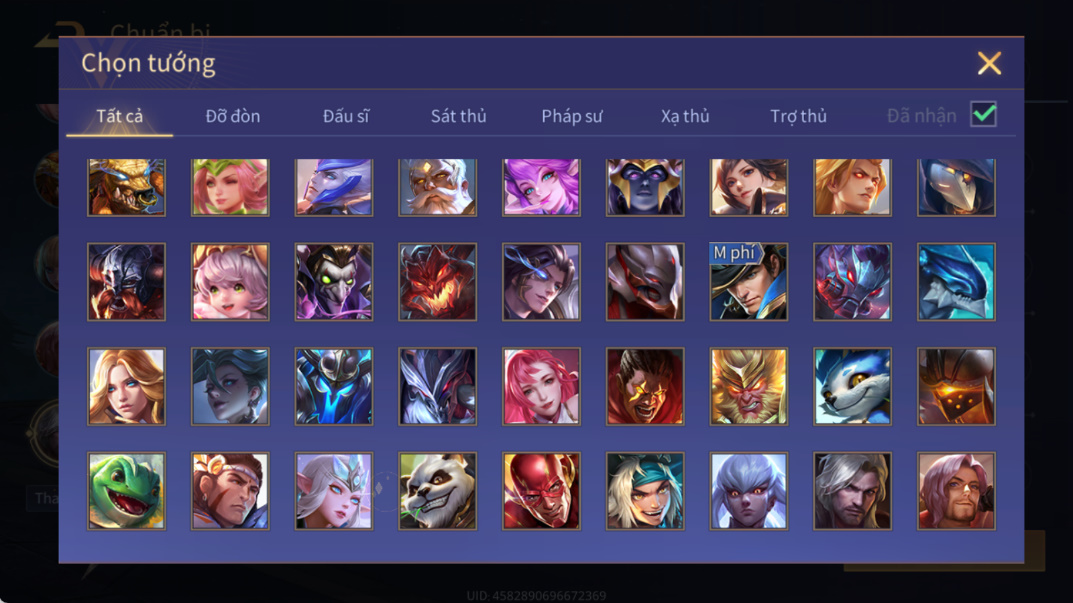The image size is (1073, 603).
Task: Choose the white-bearded old man hero
Action: 438,188
